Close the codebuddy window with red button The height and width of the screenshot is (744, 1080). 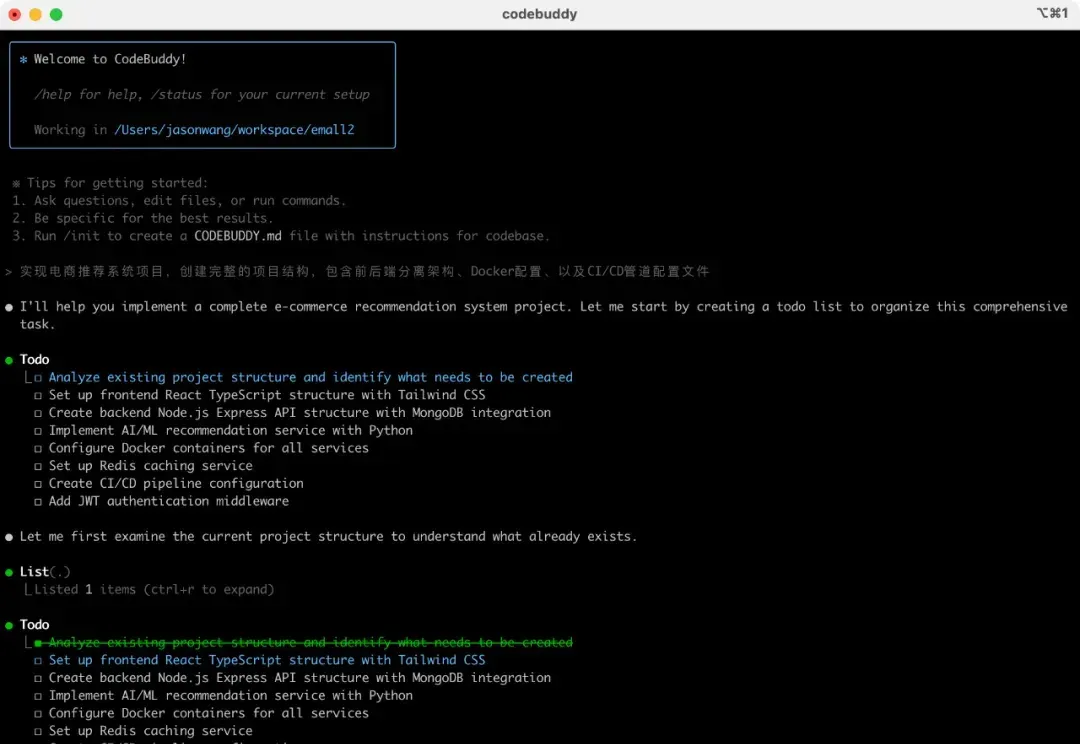pos(14,14)
